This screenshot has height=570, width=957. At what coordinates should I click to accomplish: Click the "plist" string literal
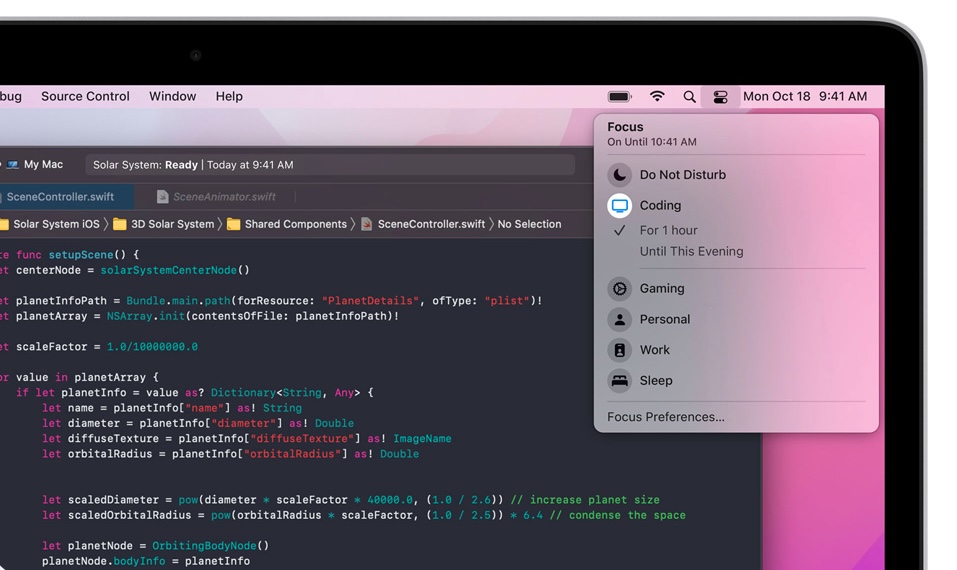tap(507, 301)
